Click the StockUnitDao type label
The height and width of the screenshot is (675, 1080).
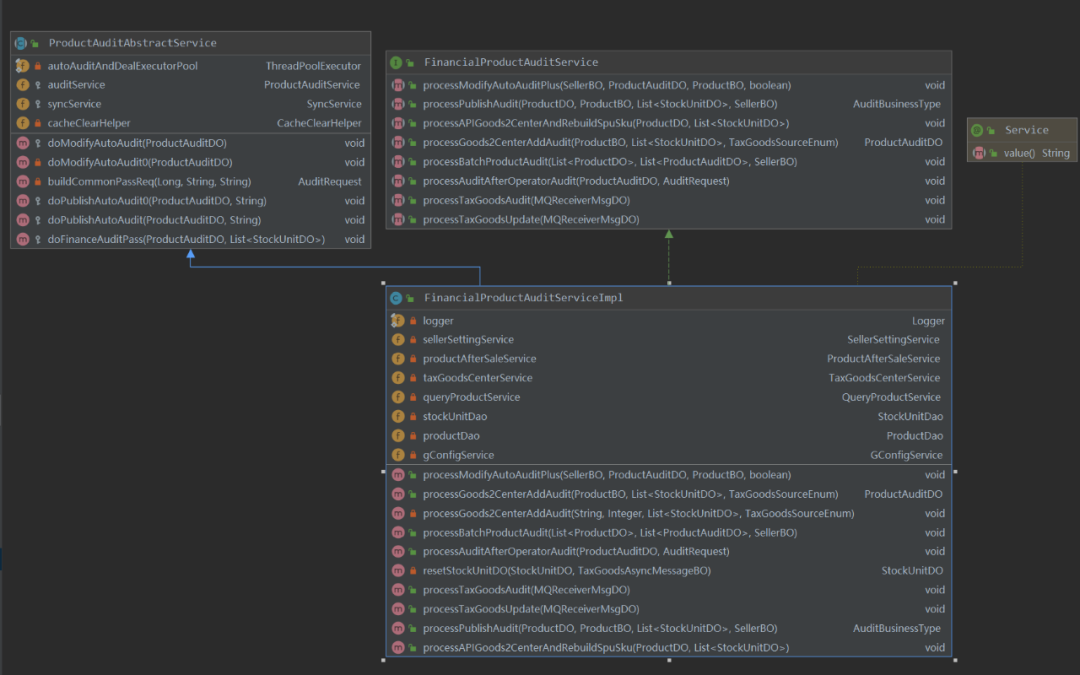pyautogui.click(x=911, y=417)
